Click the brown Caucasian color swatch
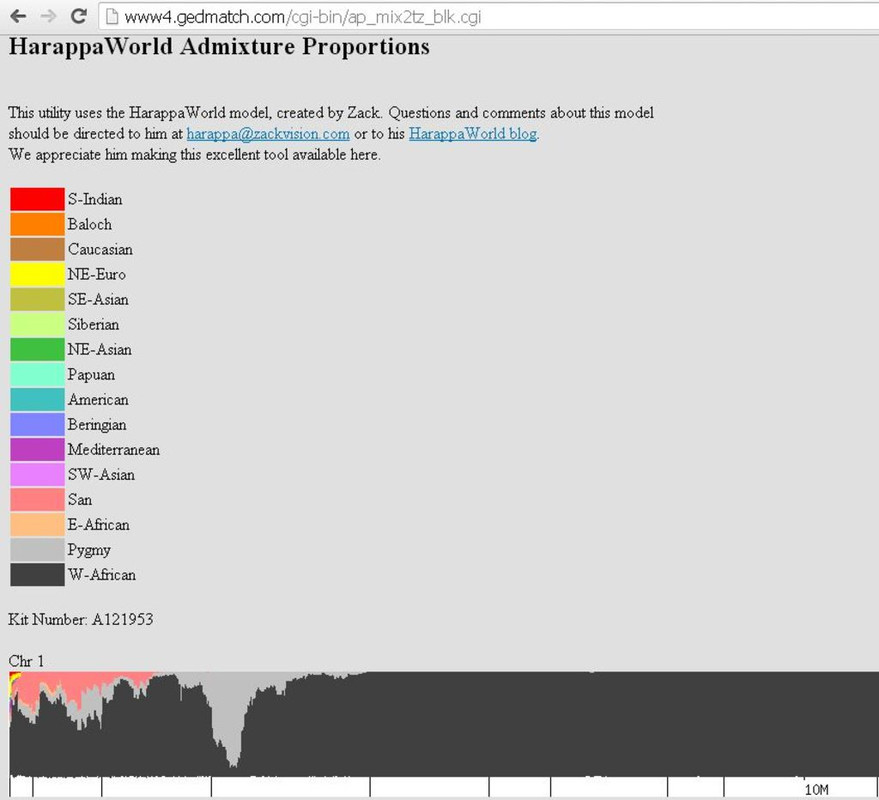This screenshot has width=879, height=800. [x=38, y=249]
